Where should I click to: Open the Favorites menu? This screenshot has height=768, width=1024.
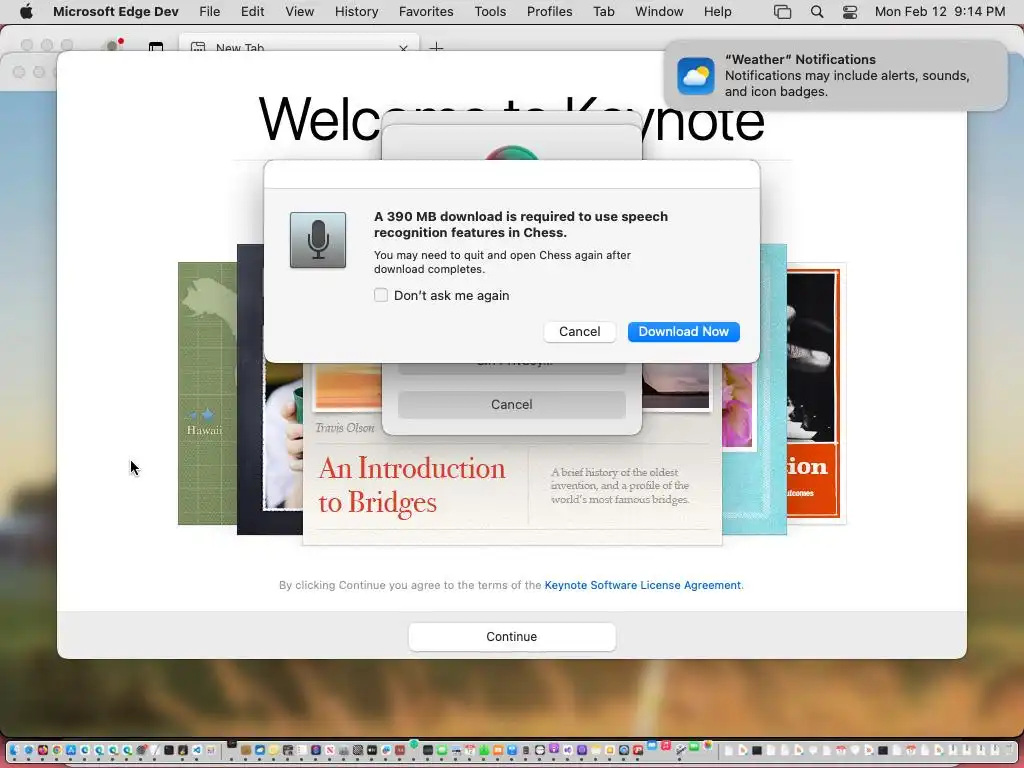click(426, 12)
